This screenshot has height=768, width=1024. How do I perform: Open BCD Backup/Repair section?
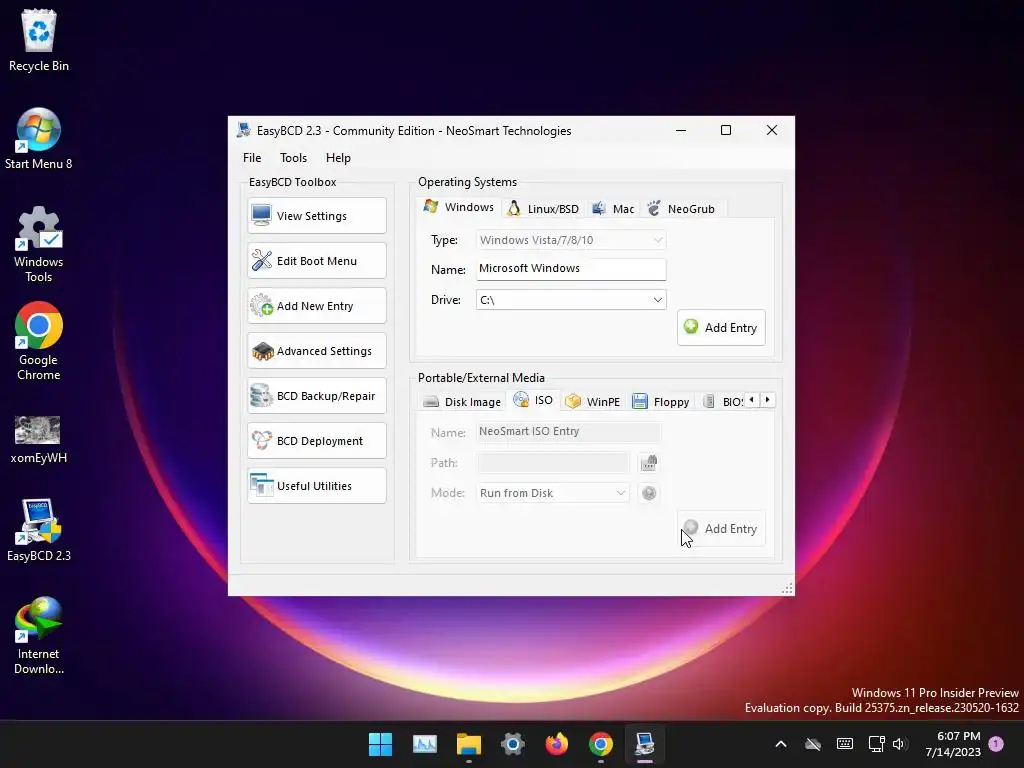[x=317, y=396]
